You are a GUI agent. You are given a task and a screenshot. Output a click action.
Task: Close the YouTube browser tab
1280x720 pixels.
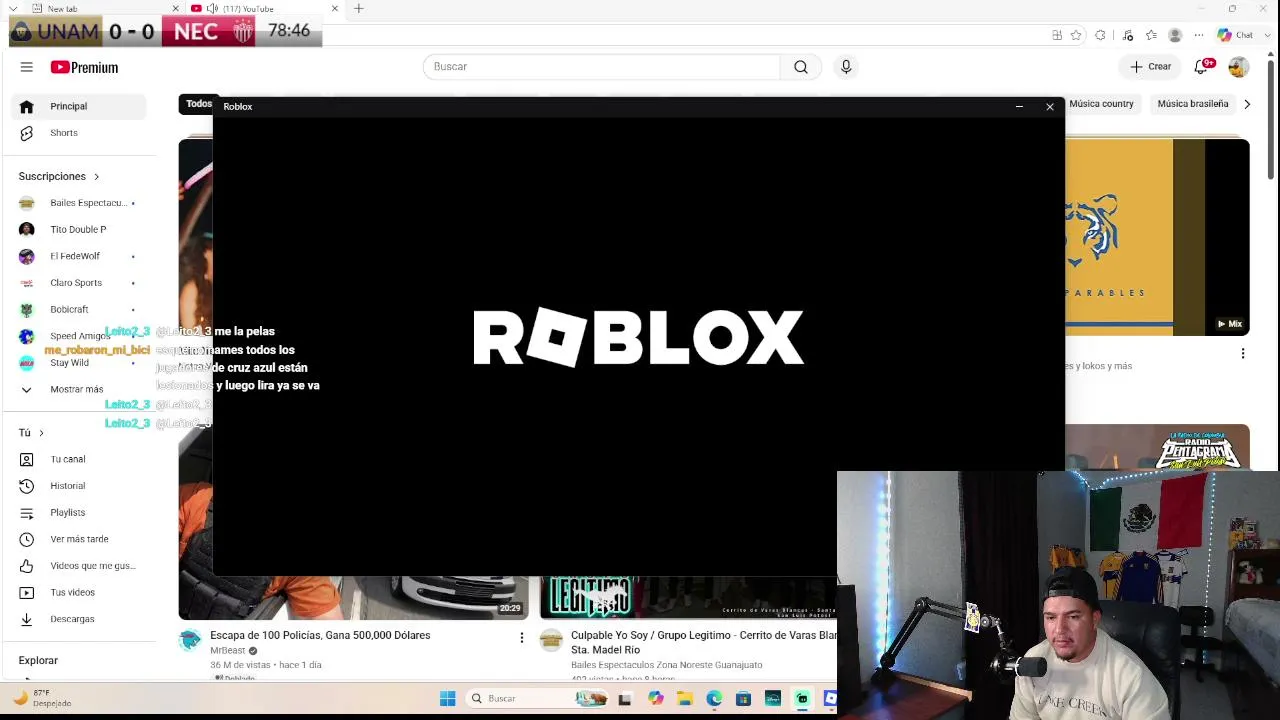click(334, 9)
